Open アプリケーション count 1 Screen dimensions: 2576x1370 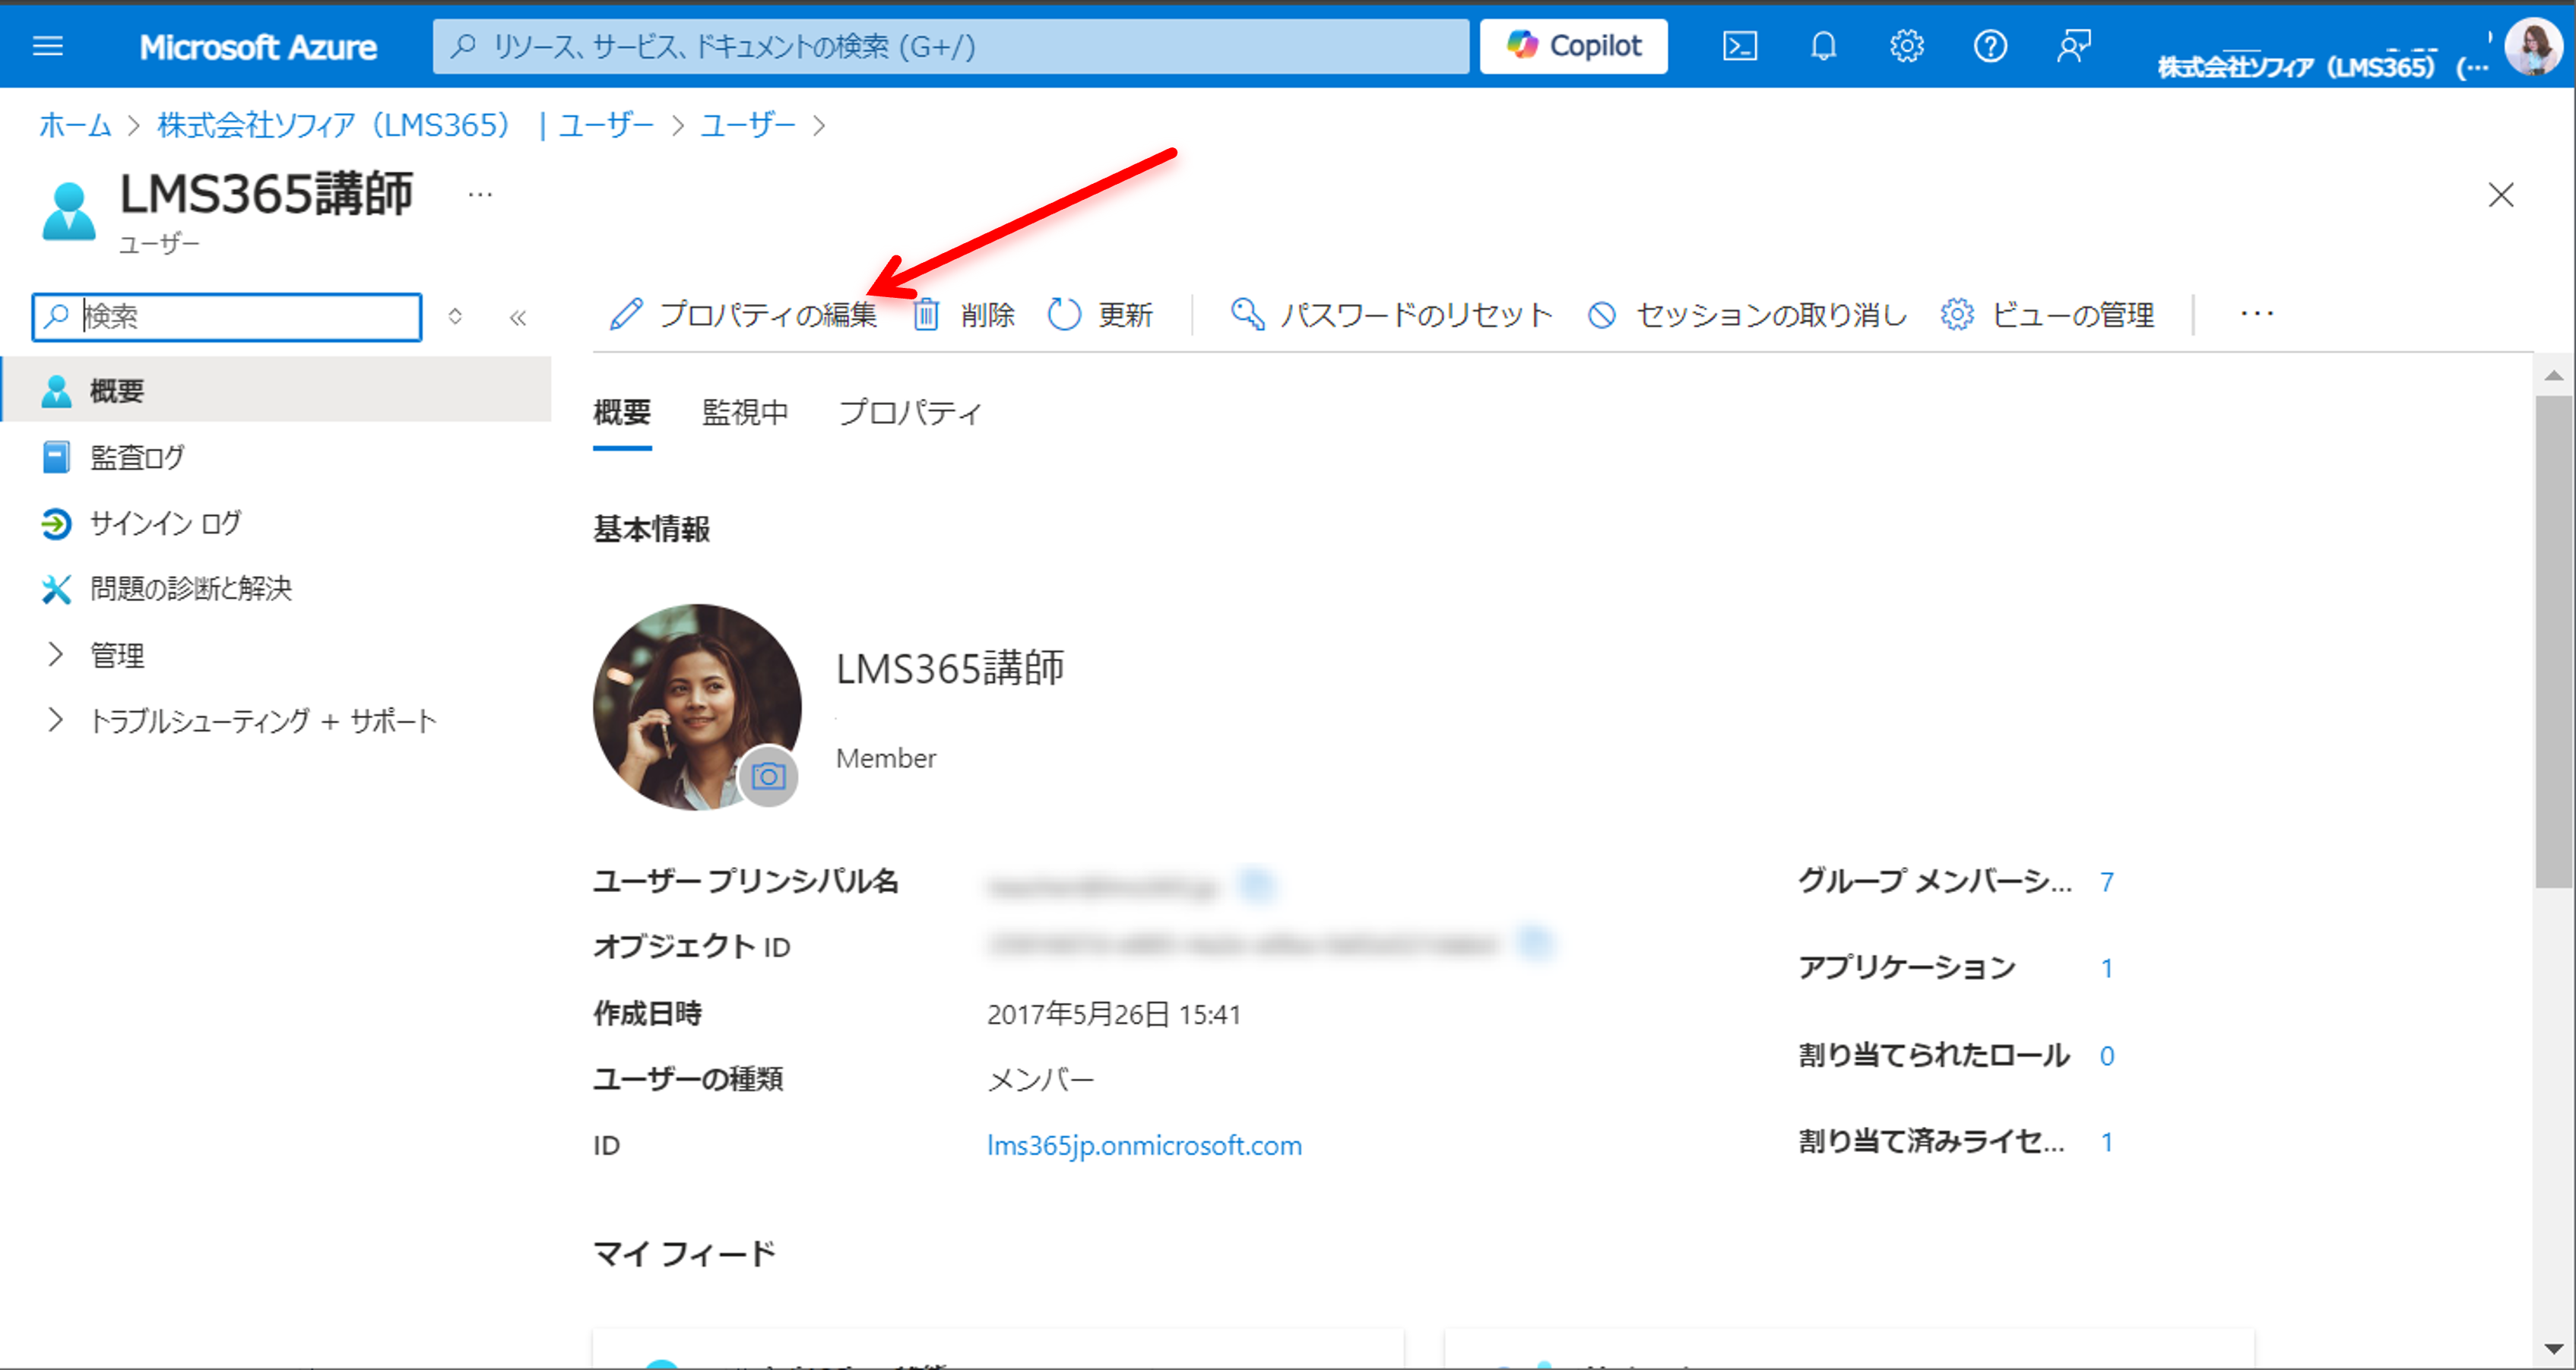2106,968
